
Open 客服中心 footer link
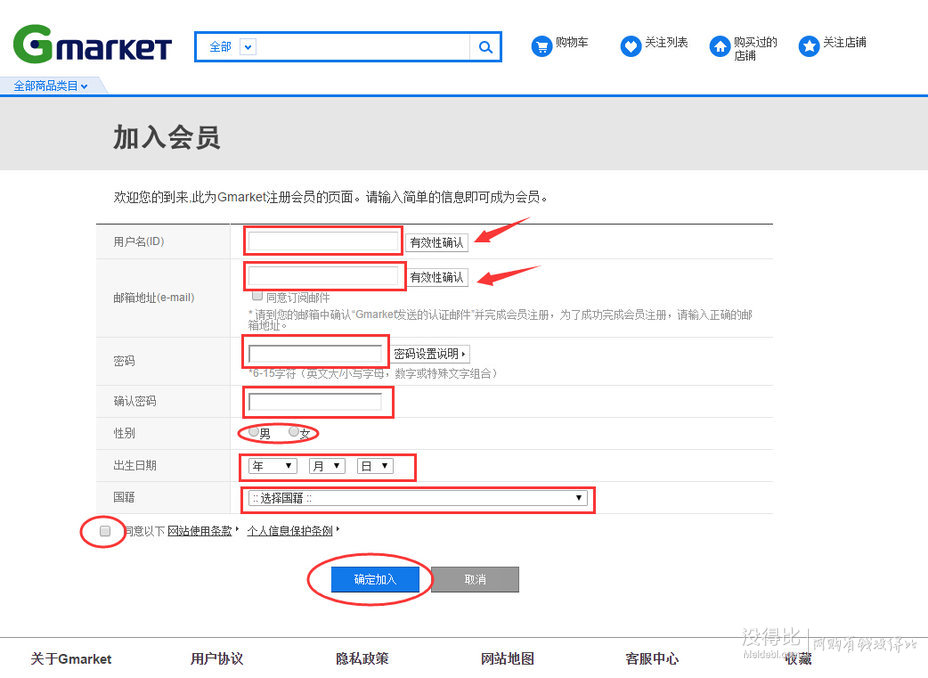pos(652,658)
